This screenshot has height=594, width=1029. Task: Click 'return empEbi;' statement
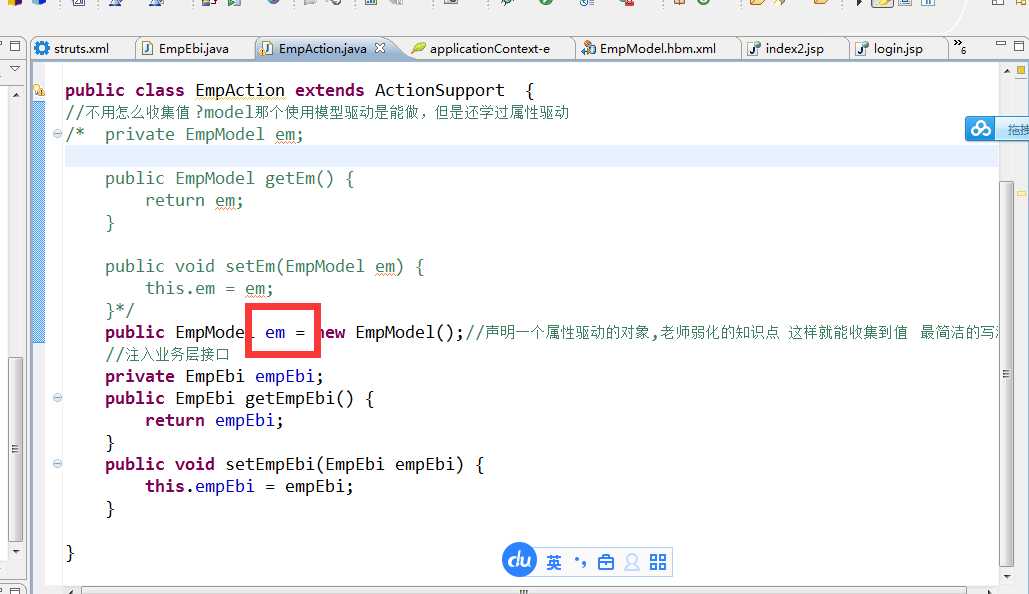[x=214, y=420]
